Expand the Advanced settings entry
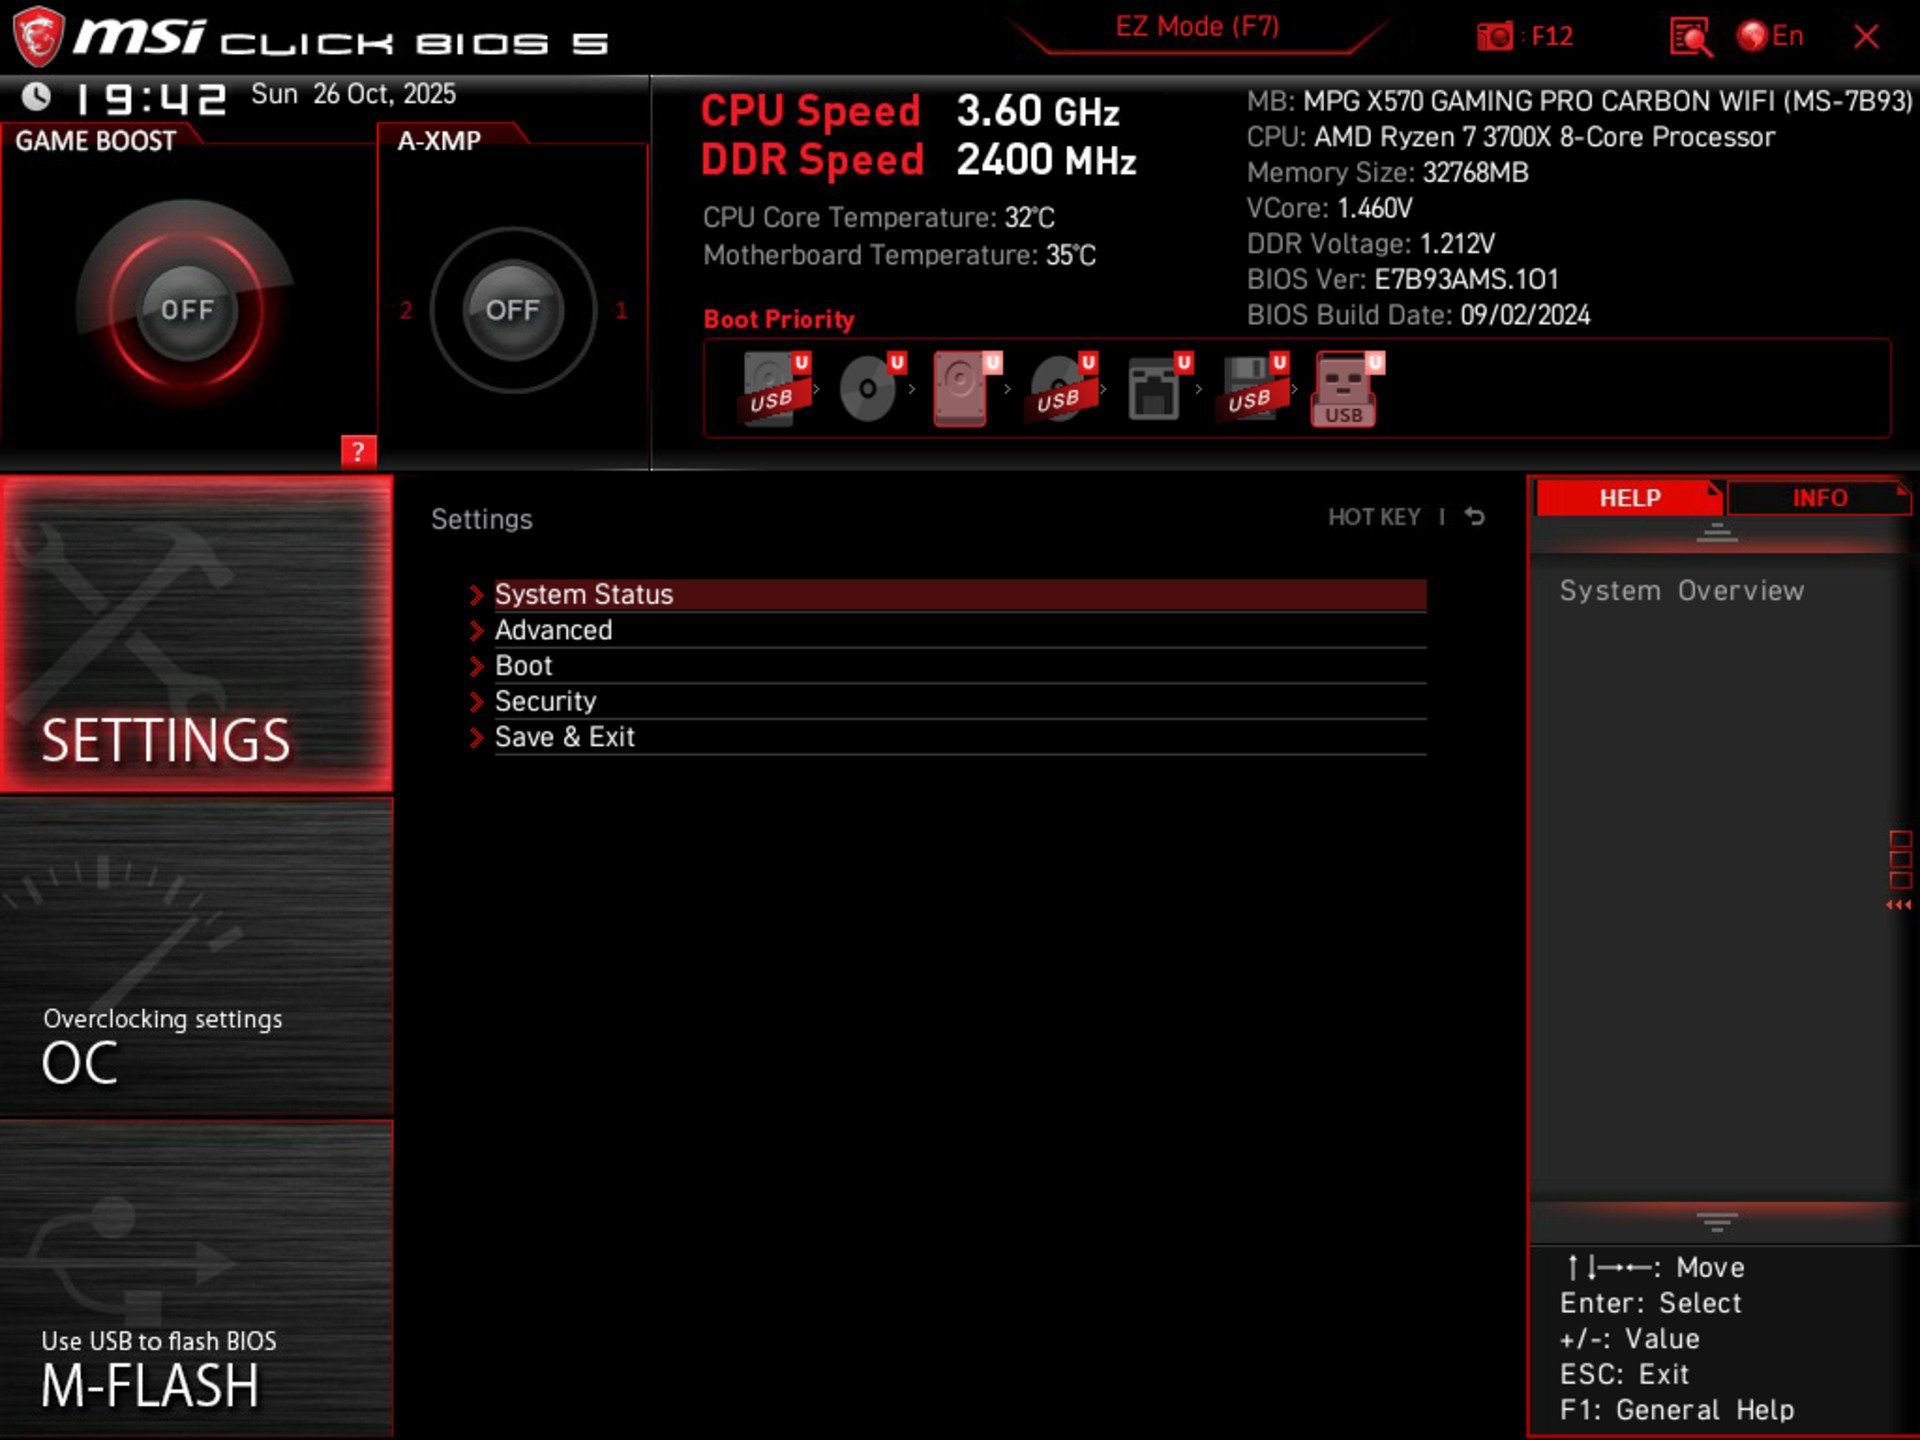1920x1440 pixels. [553, 630]
